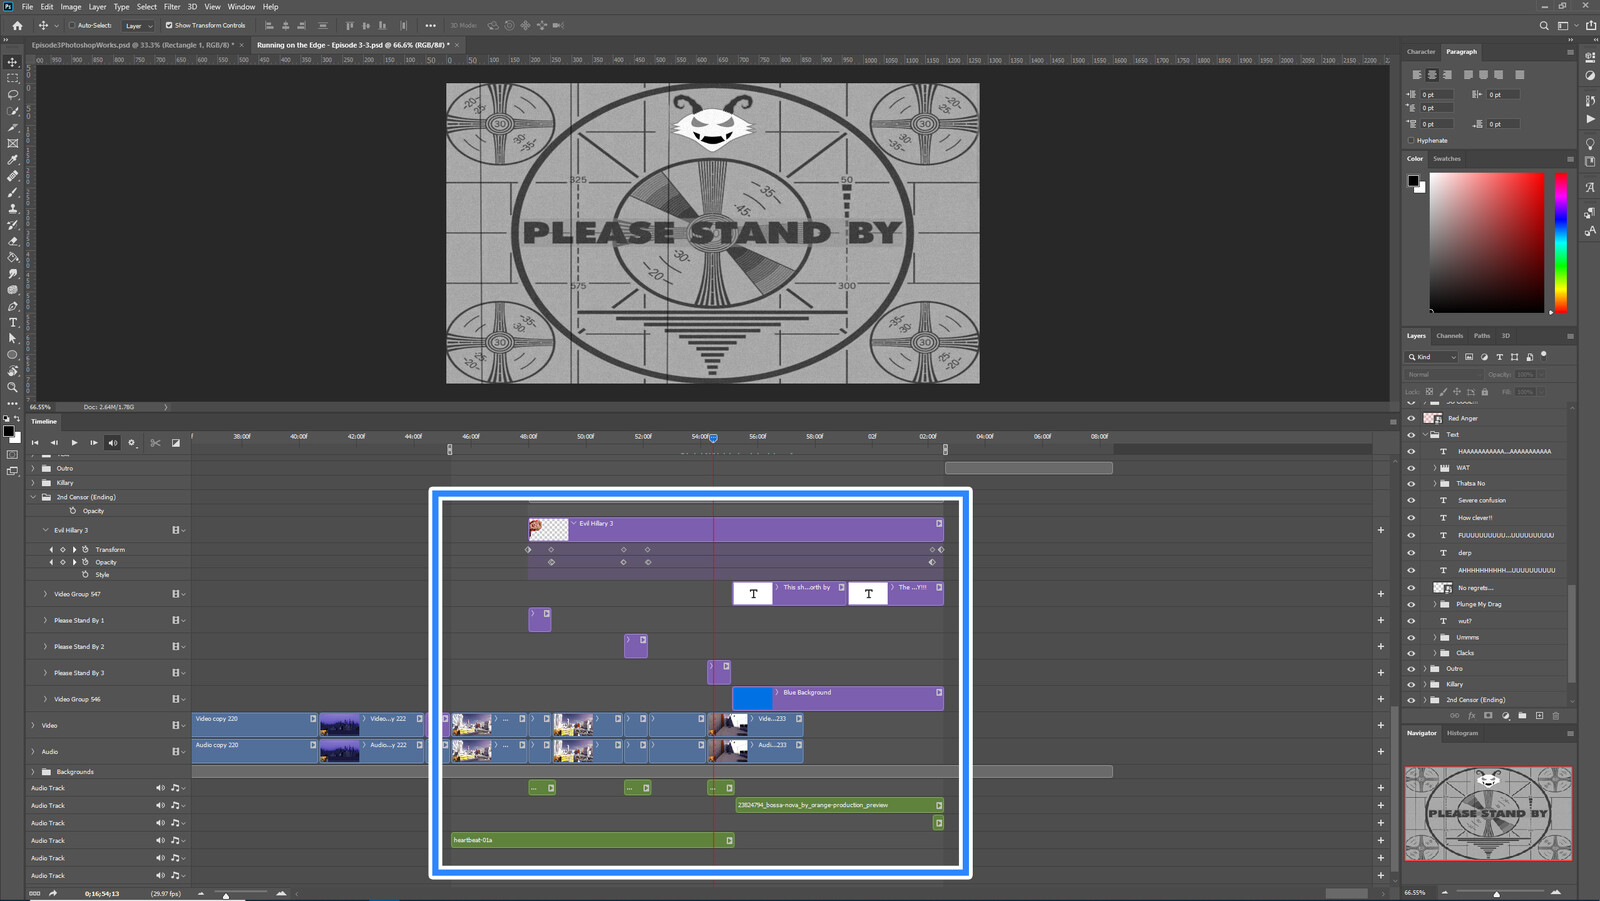This screenshot has height=901, width=1600.
Task: Select the Move tool
Action: tap(13, 62)
